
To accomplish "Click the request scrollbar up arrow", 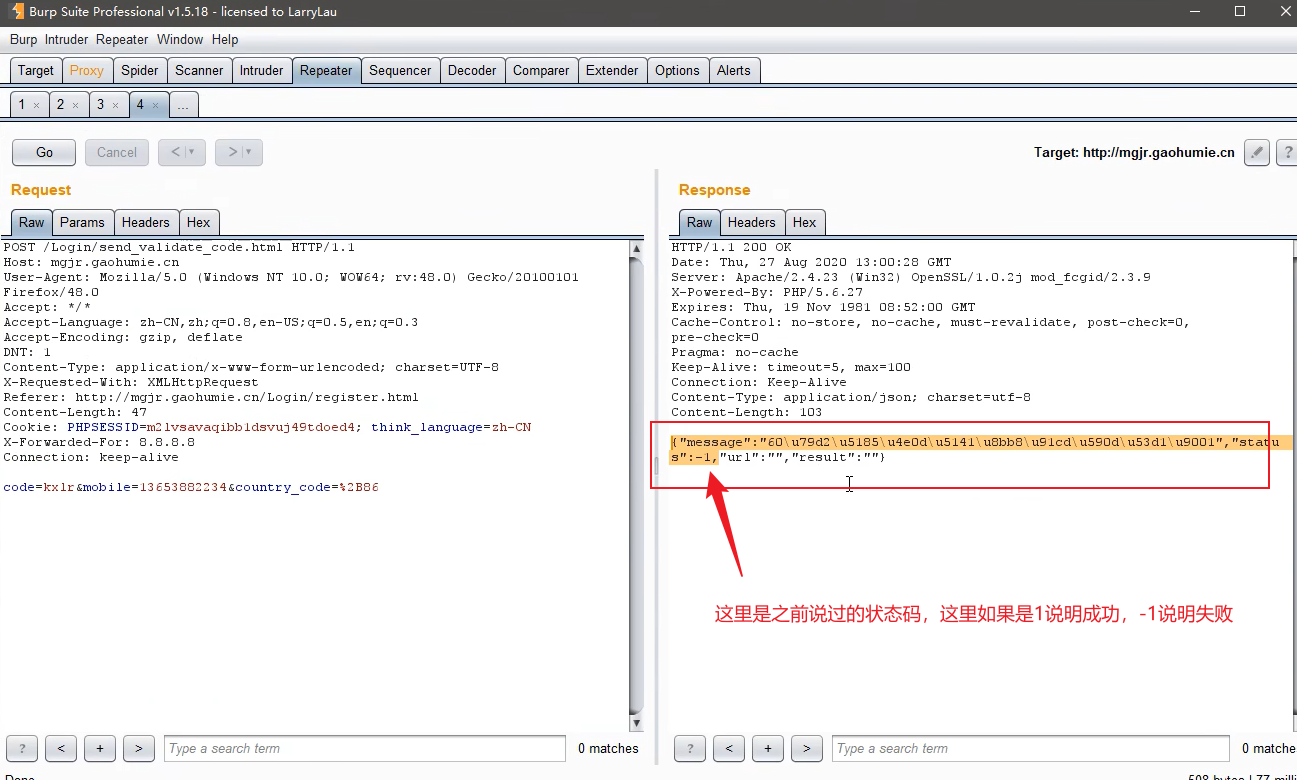I will click(x=637, y=248).
